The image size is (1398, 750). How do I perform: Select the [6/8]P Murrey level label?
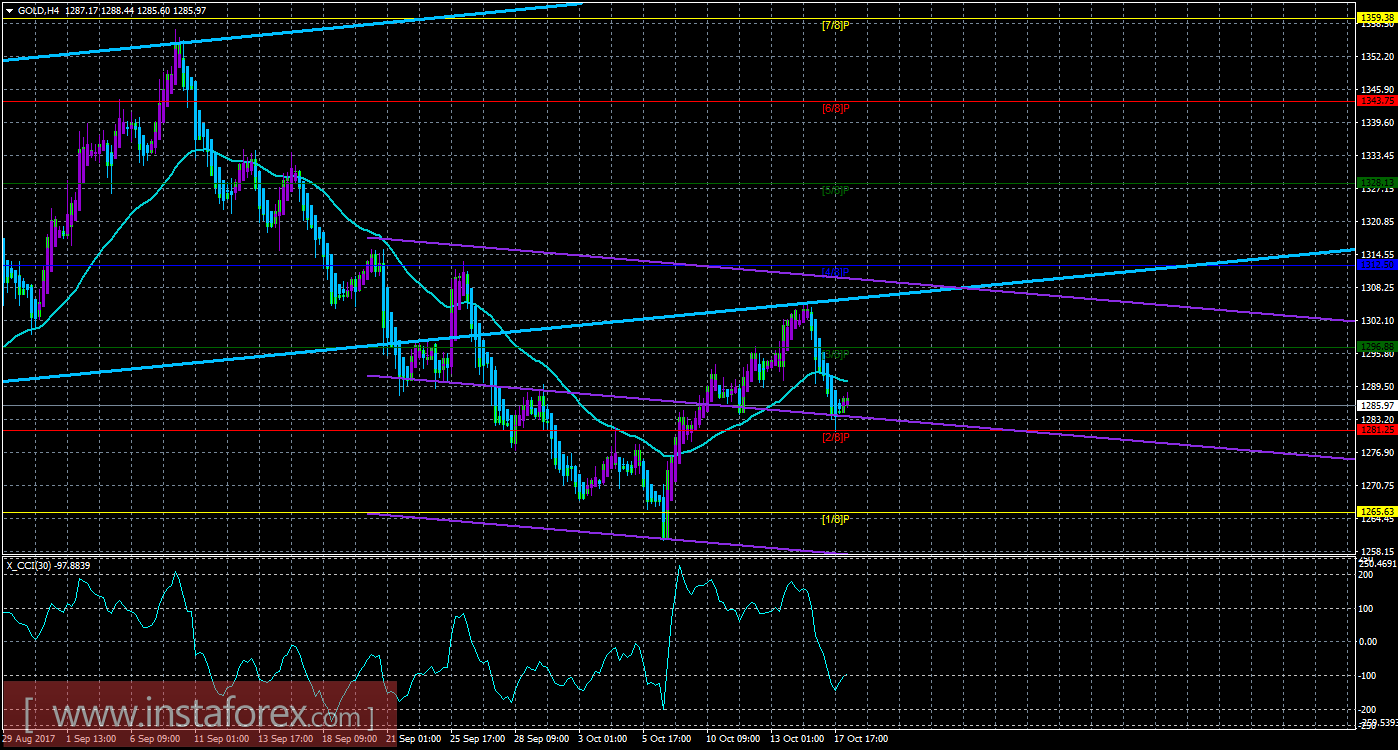pos(835,107)
